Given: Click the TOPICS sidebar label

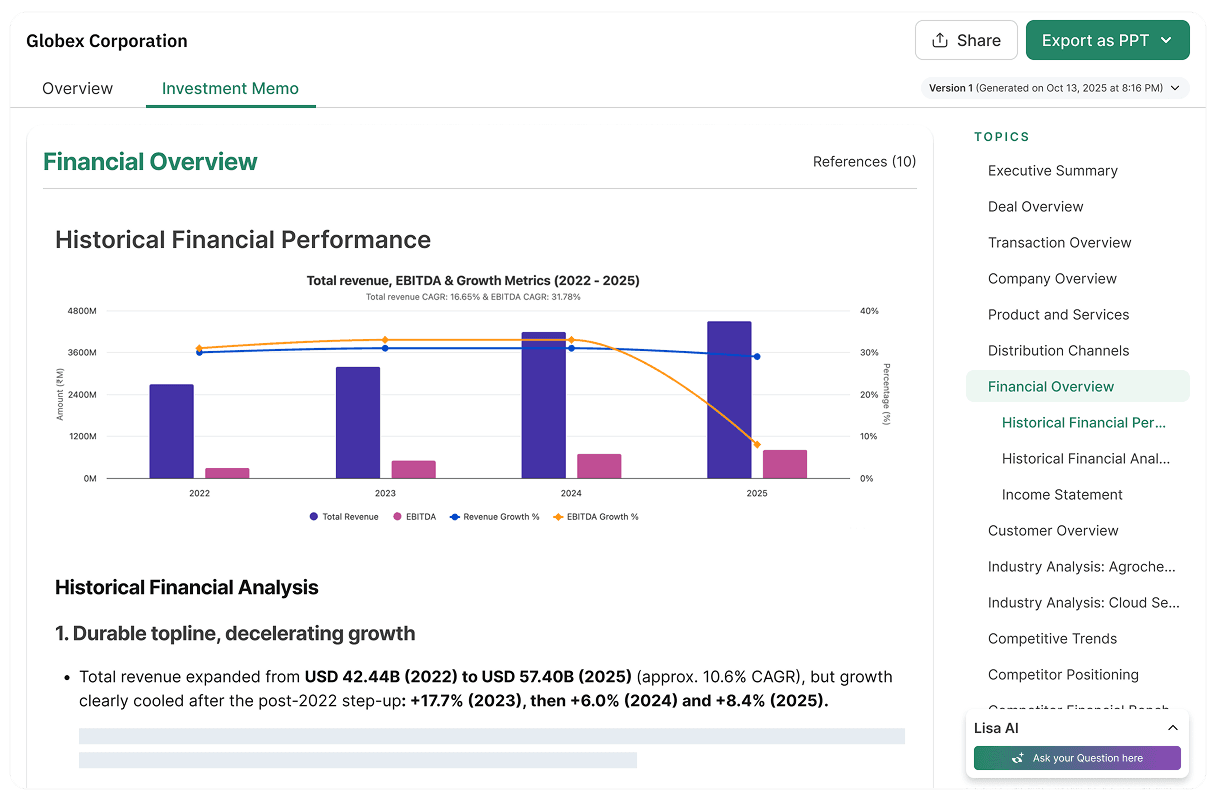Looking at the screenshot, I should click(x=1002, y=137).
